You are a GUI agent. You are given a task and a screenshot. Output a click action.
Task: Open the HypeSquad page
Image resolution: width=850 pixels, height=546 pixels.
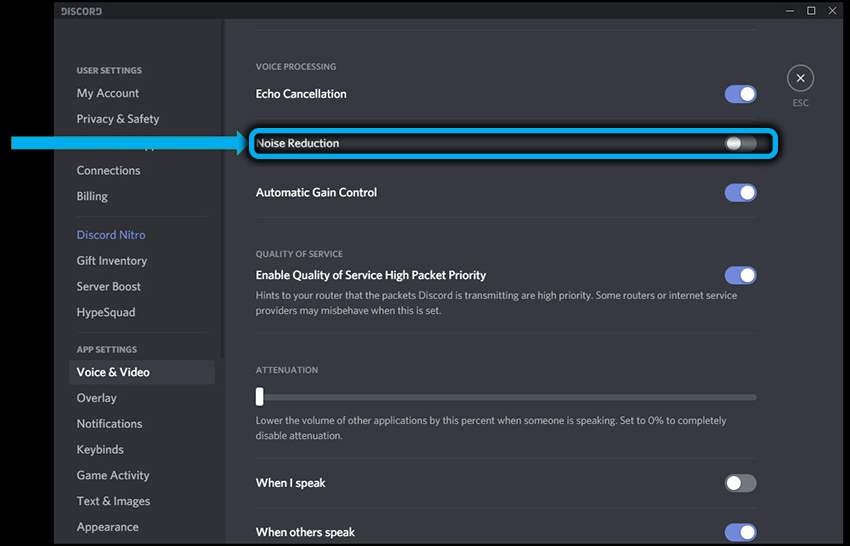click(106, 313)
